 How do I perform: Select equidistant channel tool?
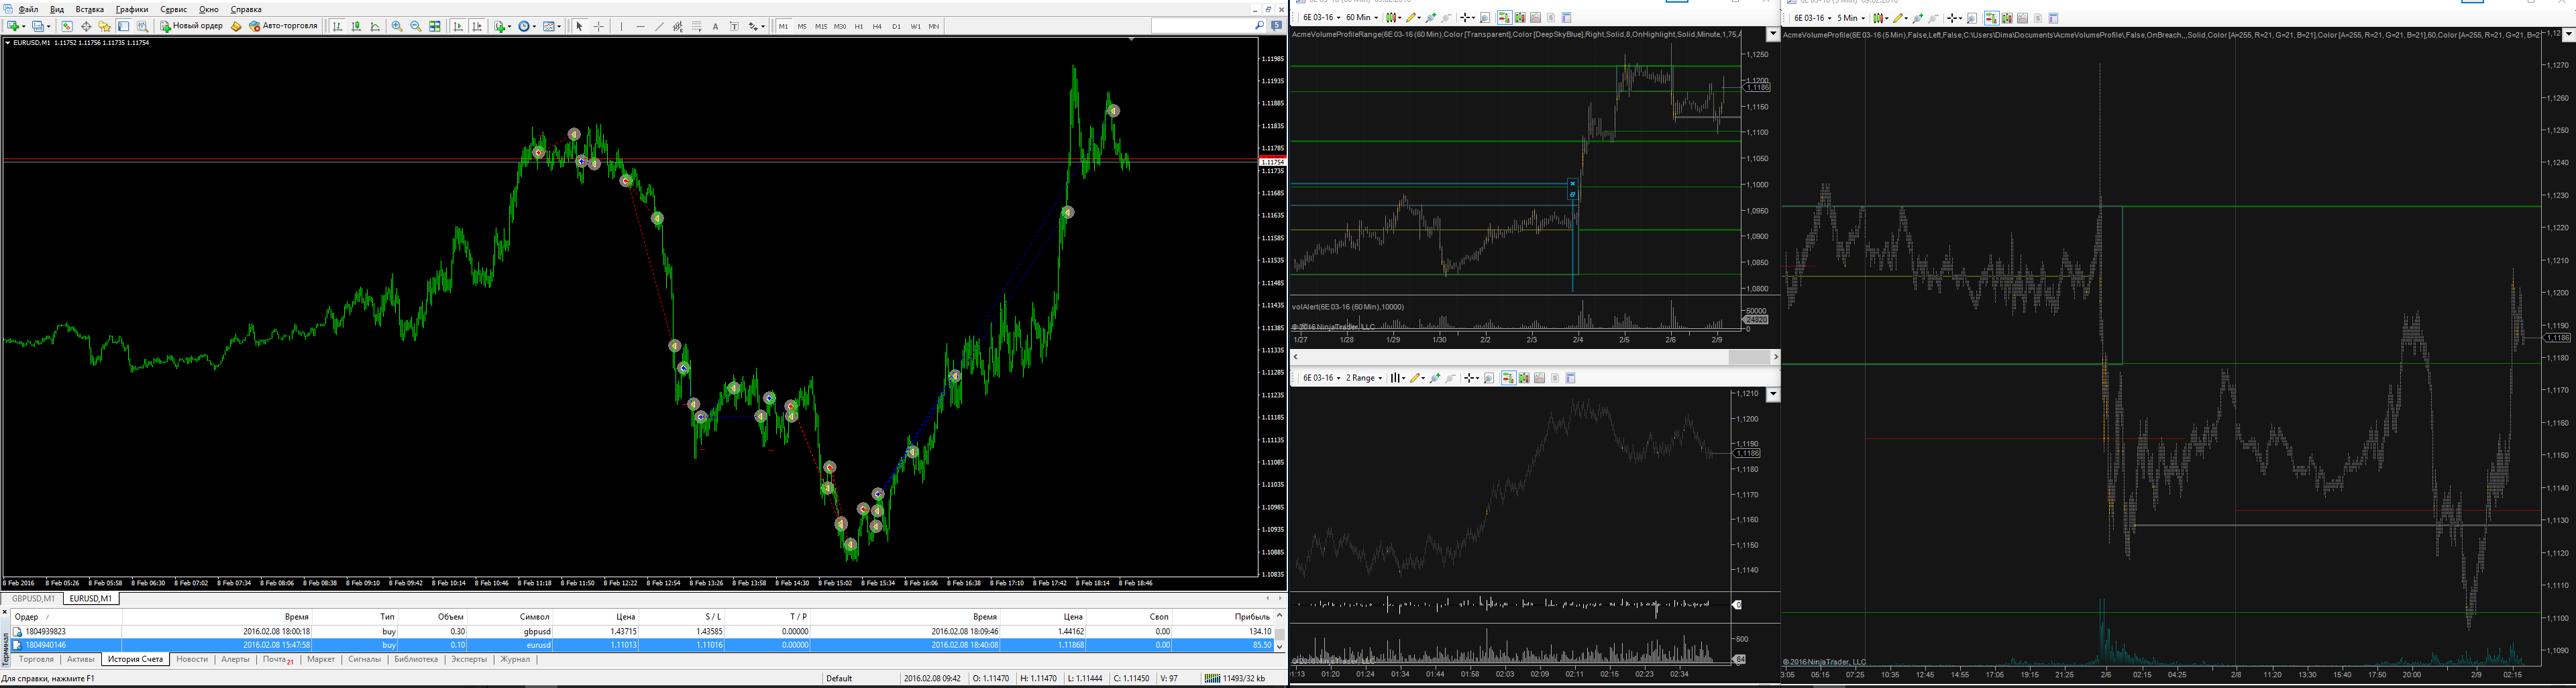click(x=678, y=26)
